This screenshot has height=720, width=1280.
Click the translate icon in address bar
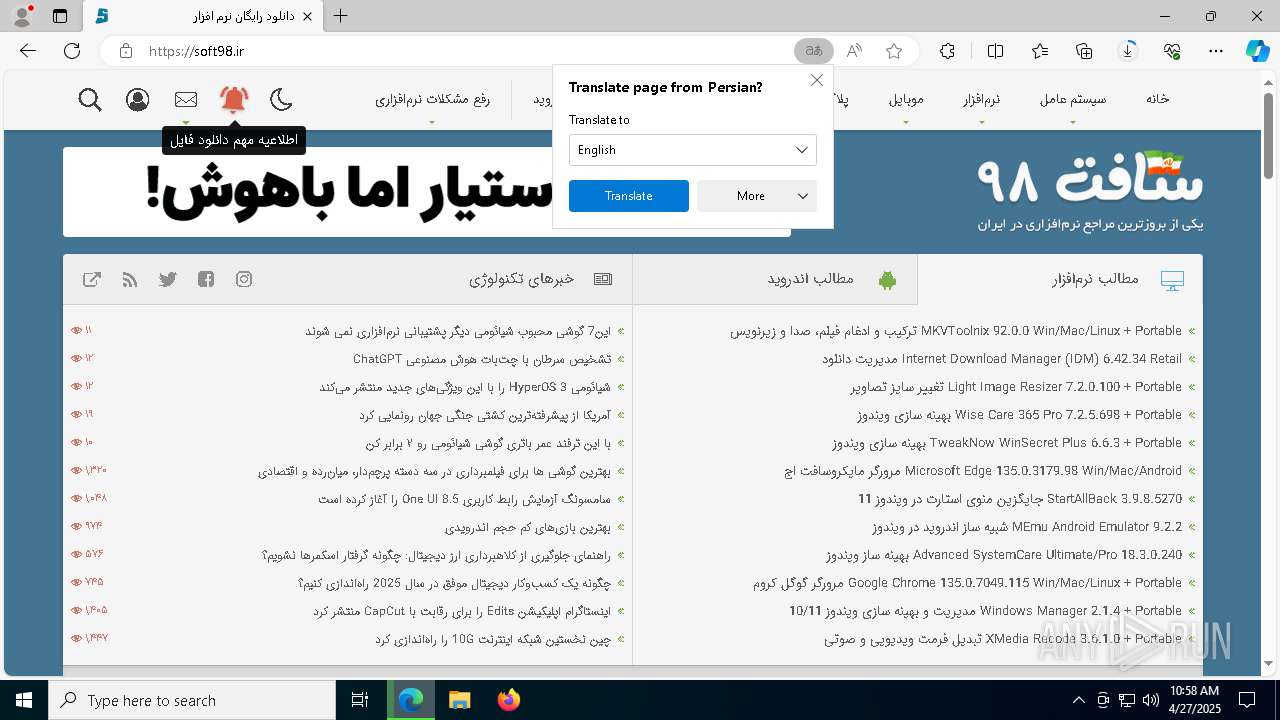[x=814, y=51]
